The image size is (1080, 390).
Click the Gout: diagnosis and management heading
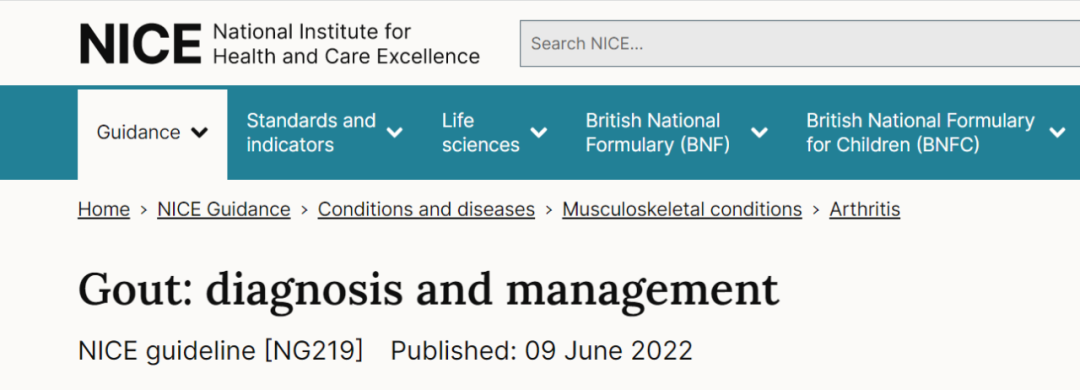coord(428,290)
